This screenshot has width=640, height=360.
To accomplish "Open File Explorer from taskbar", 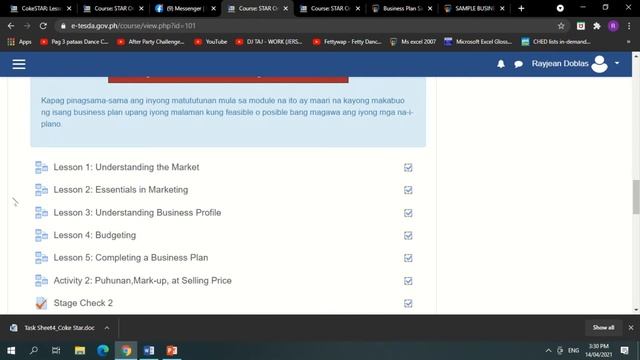I will (80, 351).
